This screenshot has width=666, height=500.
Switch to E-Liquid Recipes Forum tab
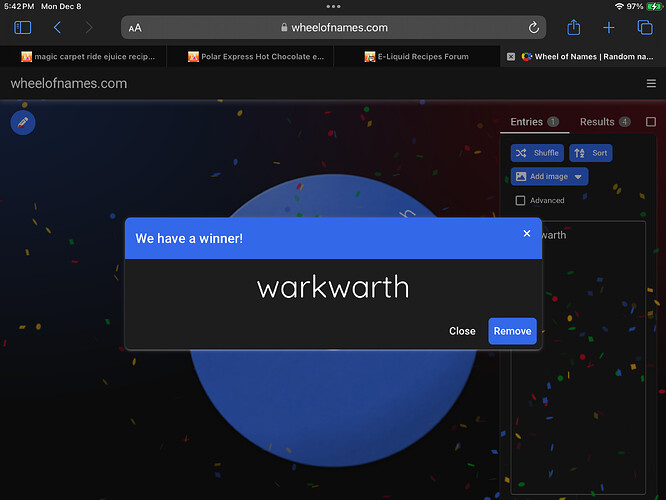415,57
